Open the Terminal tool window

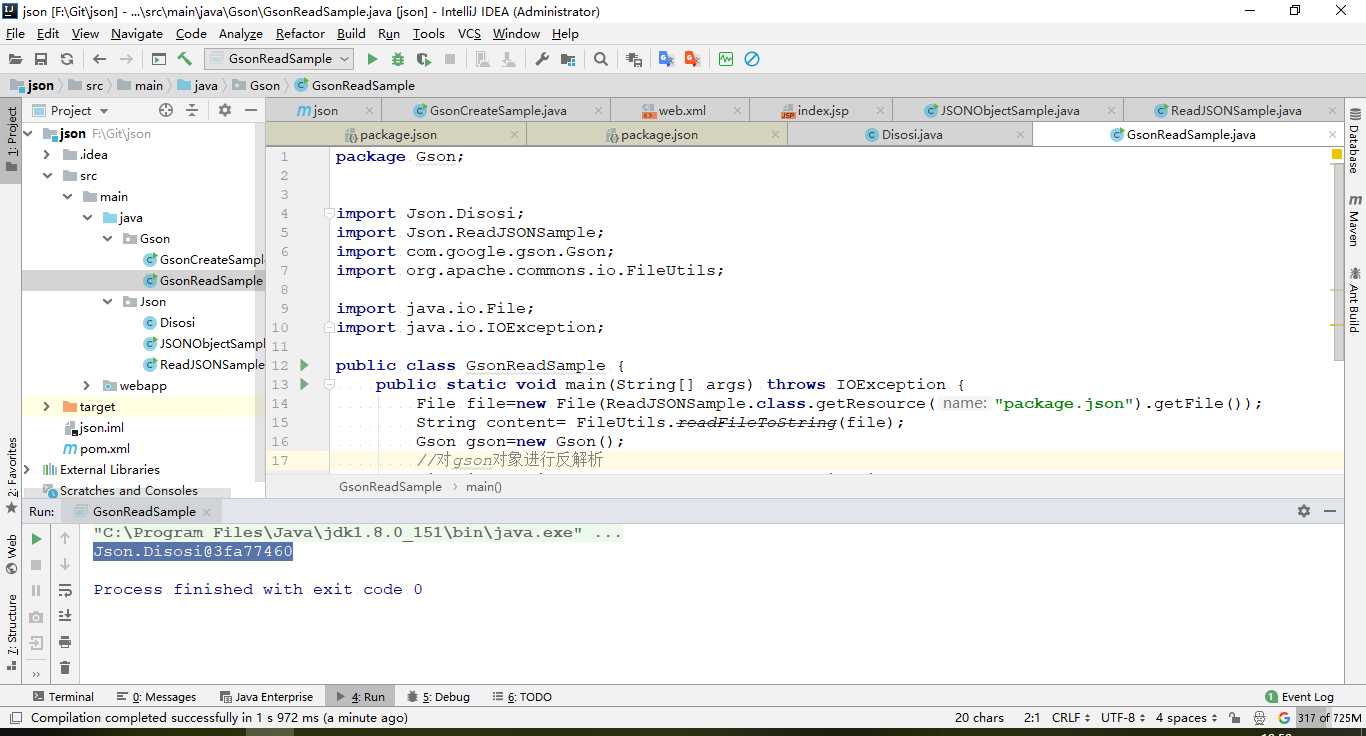pos(62,697)
